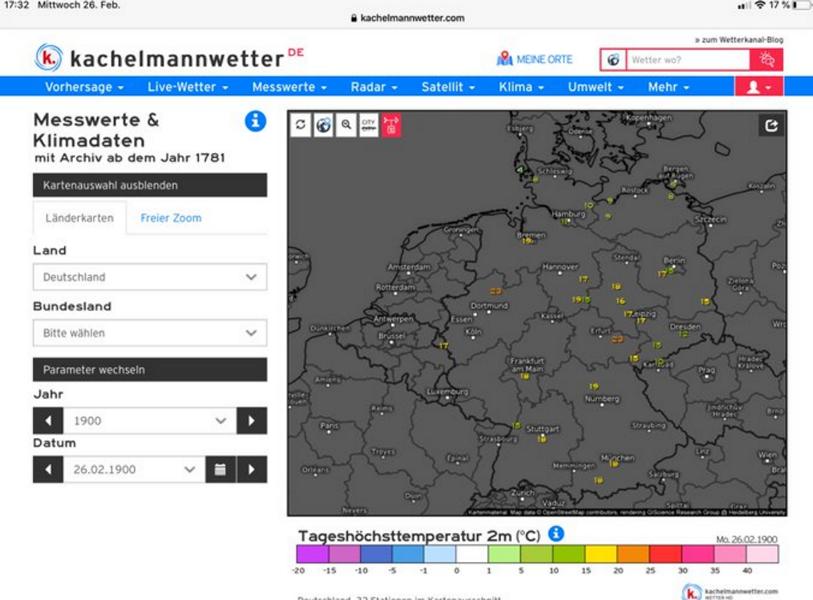Open the Radar menu
813x600 pixels.
tap(374, 87)
